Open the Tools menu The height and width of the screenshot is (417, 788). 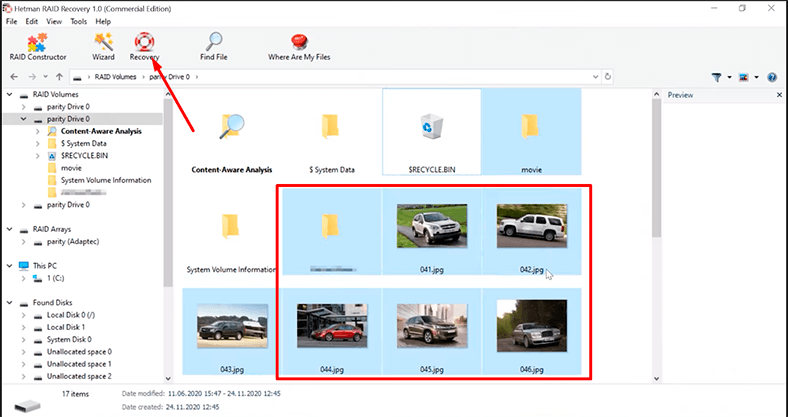78,22
